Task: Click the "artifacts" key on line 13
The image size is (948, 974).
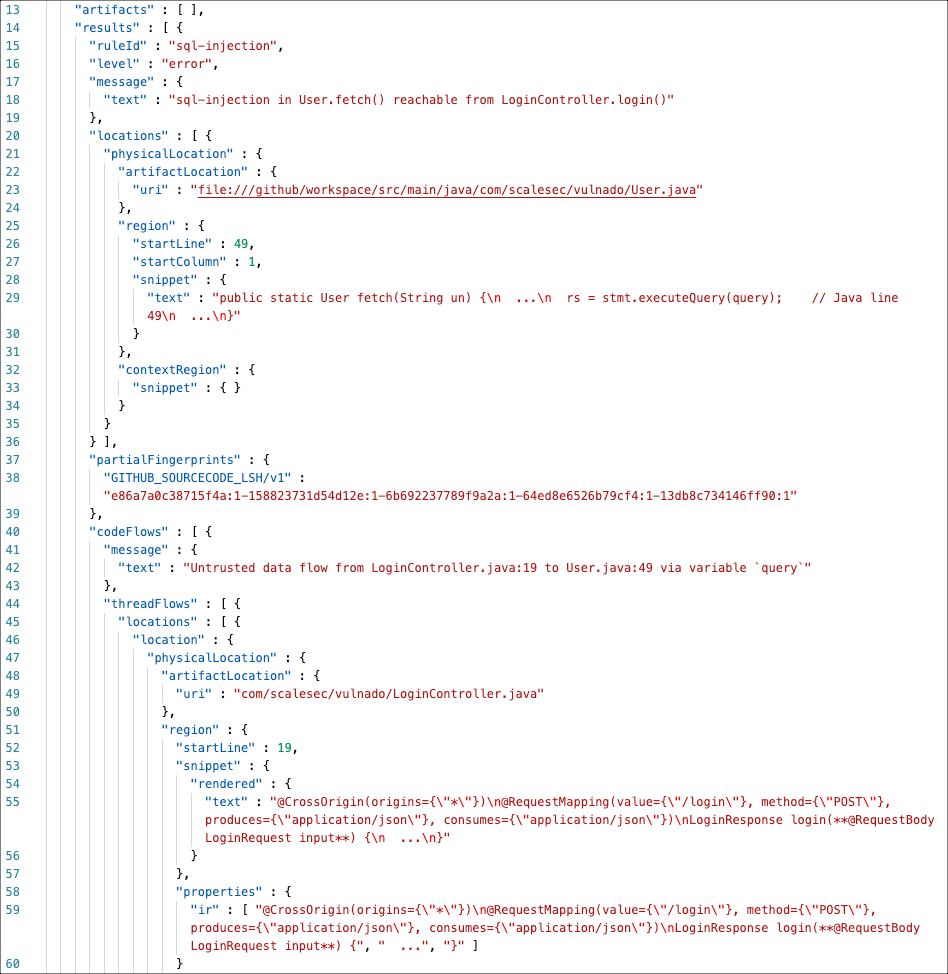Action: pos(110,10)
